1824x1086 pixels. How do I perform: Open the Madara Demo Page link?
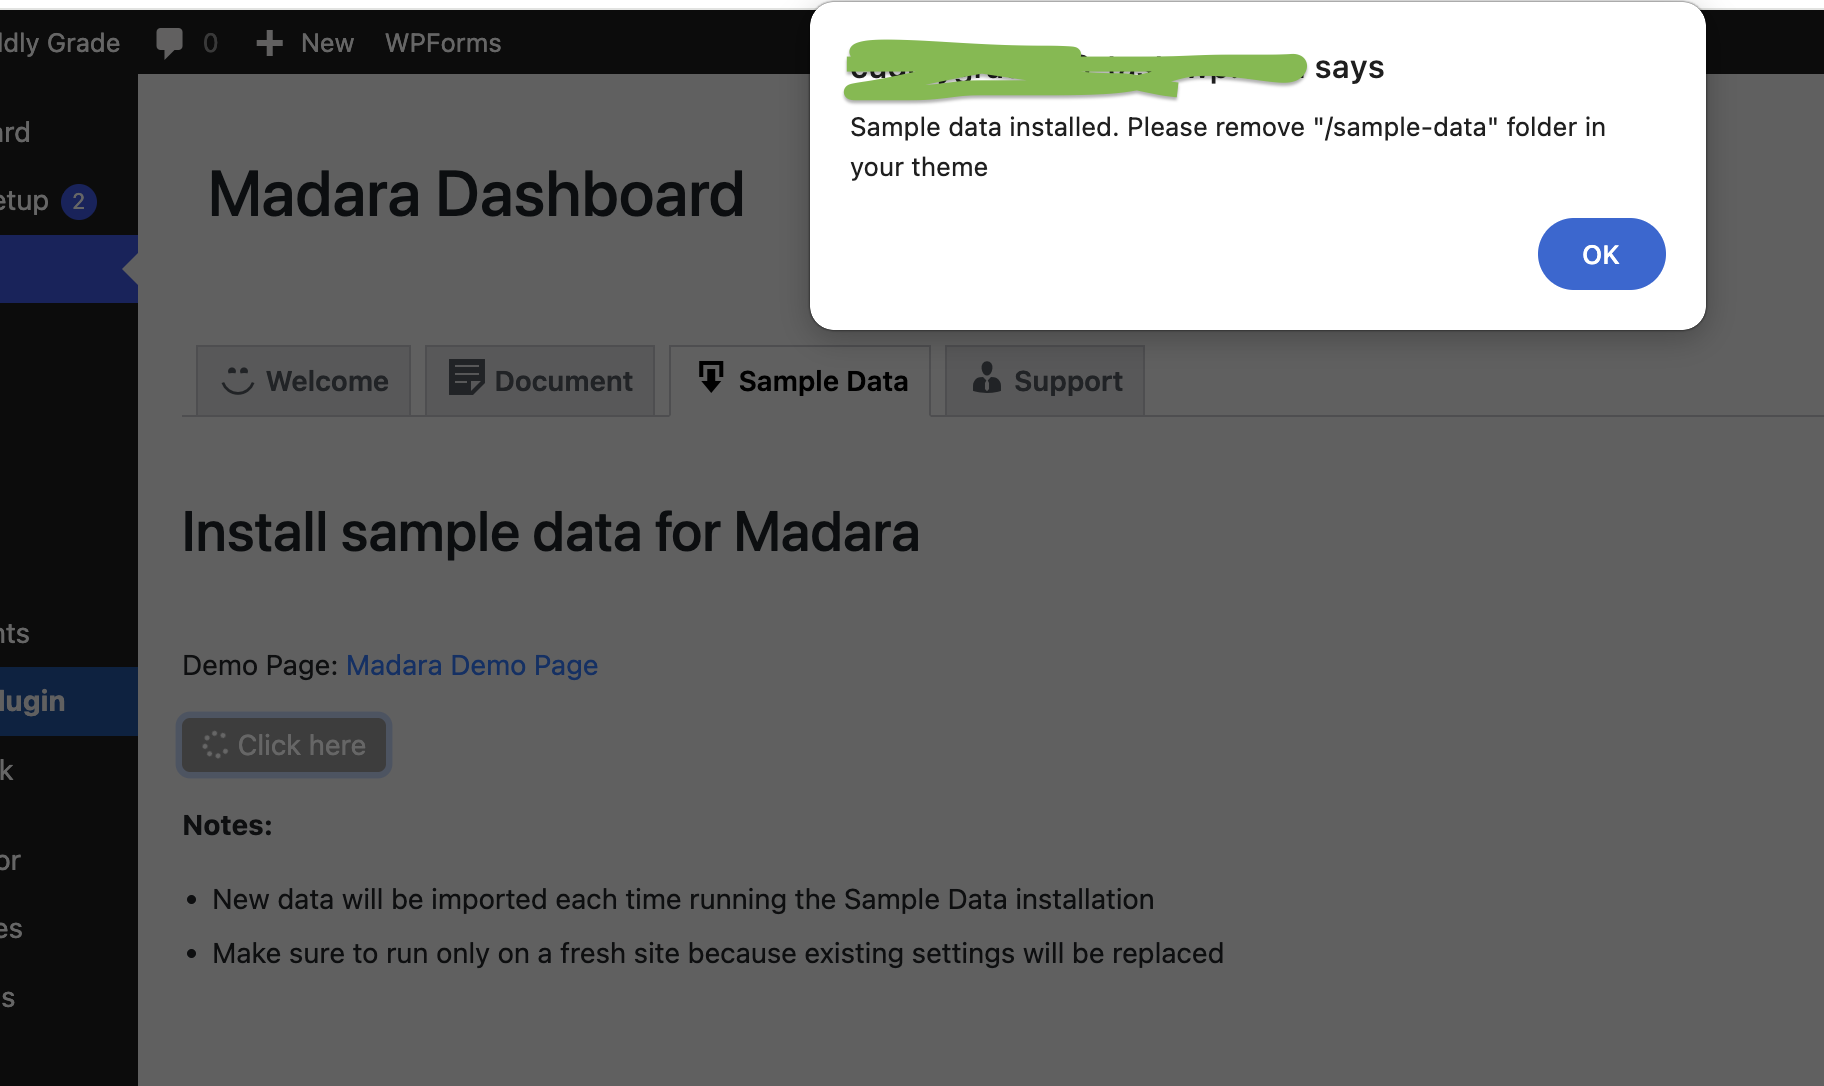click(x=472, y=665)
